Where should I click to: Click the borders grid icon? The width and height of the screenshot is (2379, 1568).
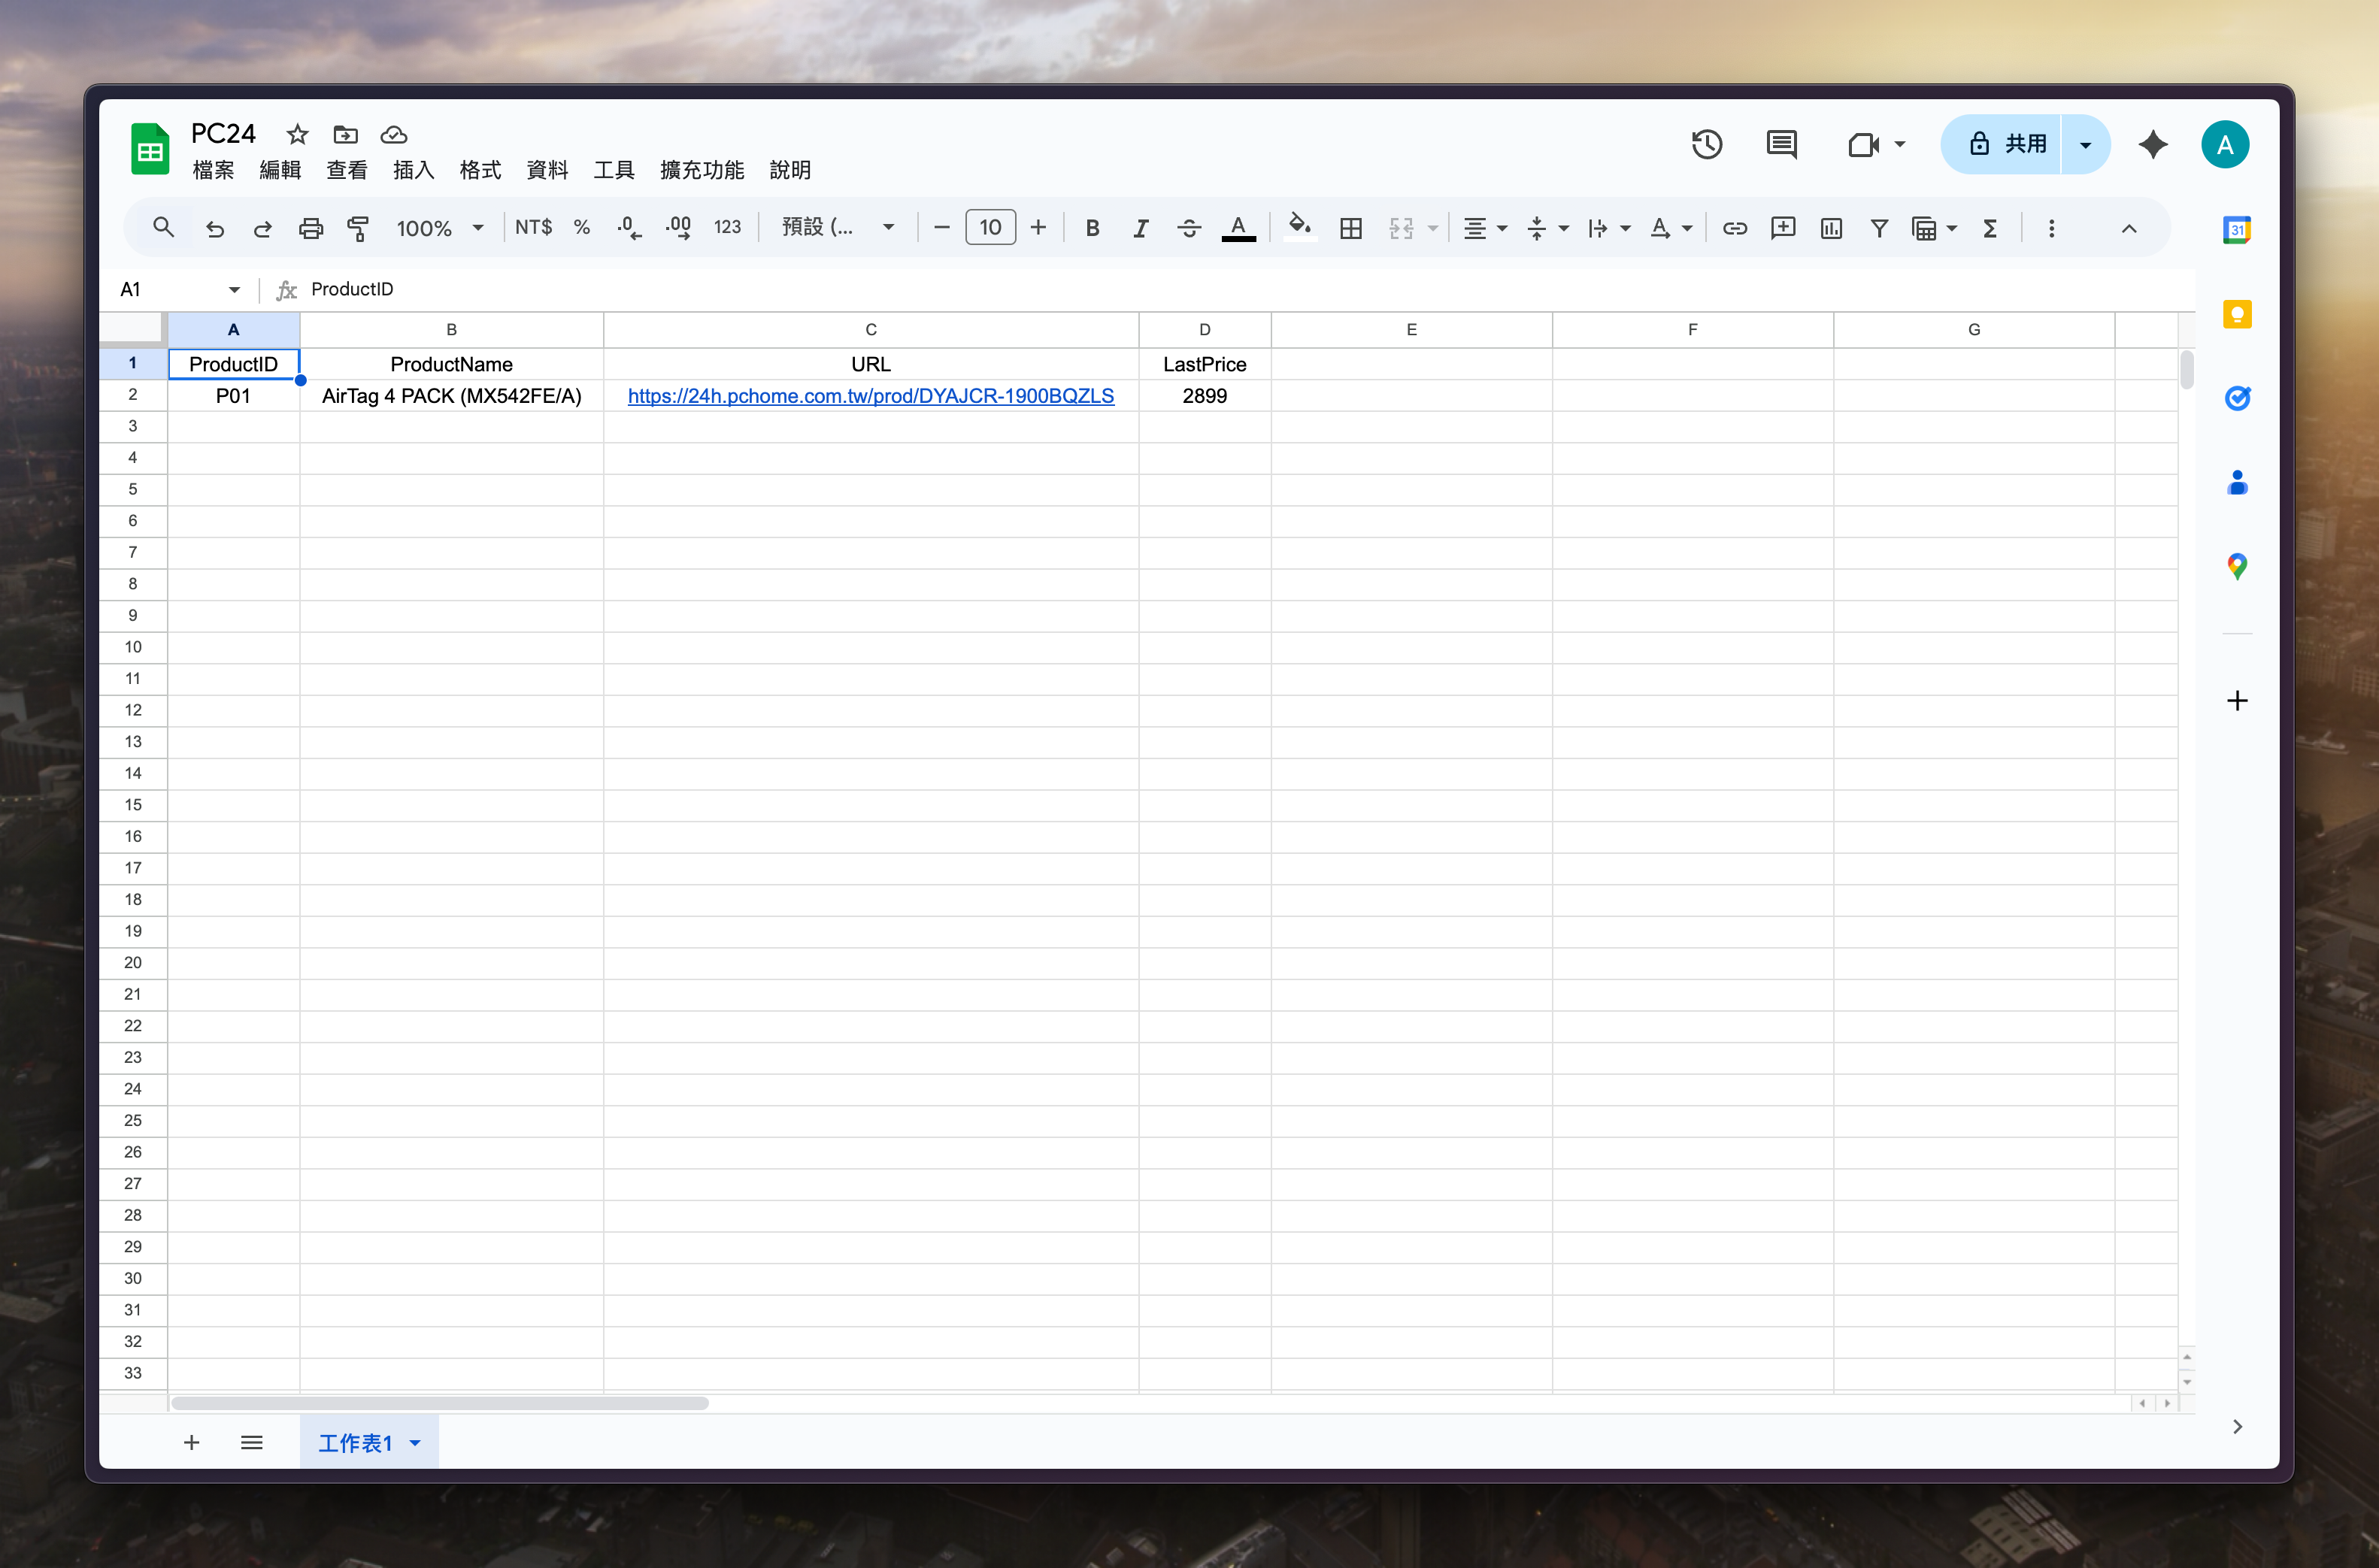[x=1350, y=228]
